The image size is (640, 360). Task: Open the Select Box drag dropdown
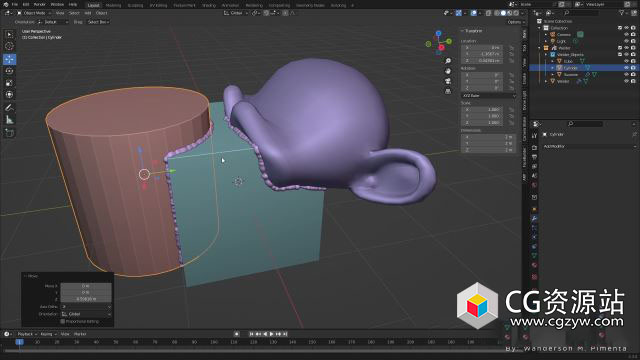(98, 22)
